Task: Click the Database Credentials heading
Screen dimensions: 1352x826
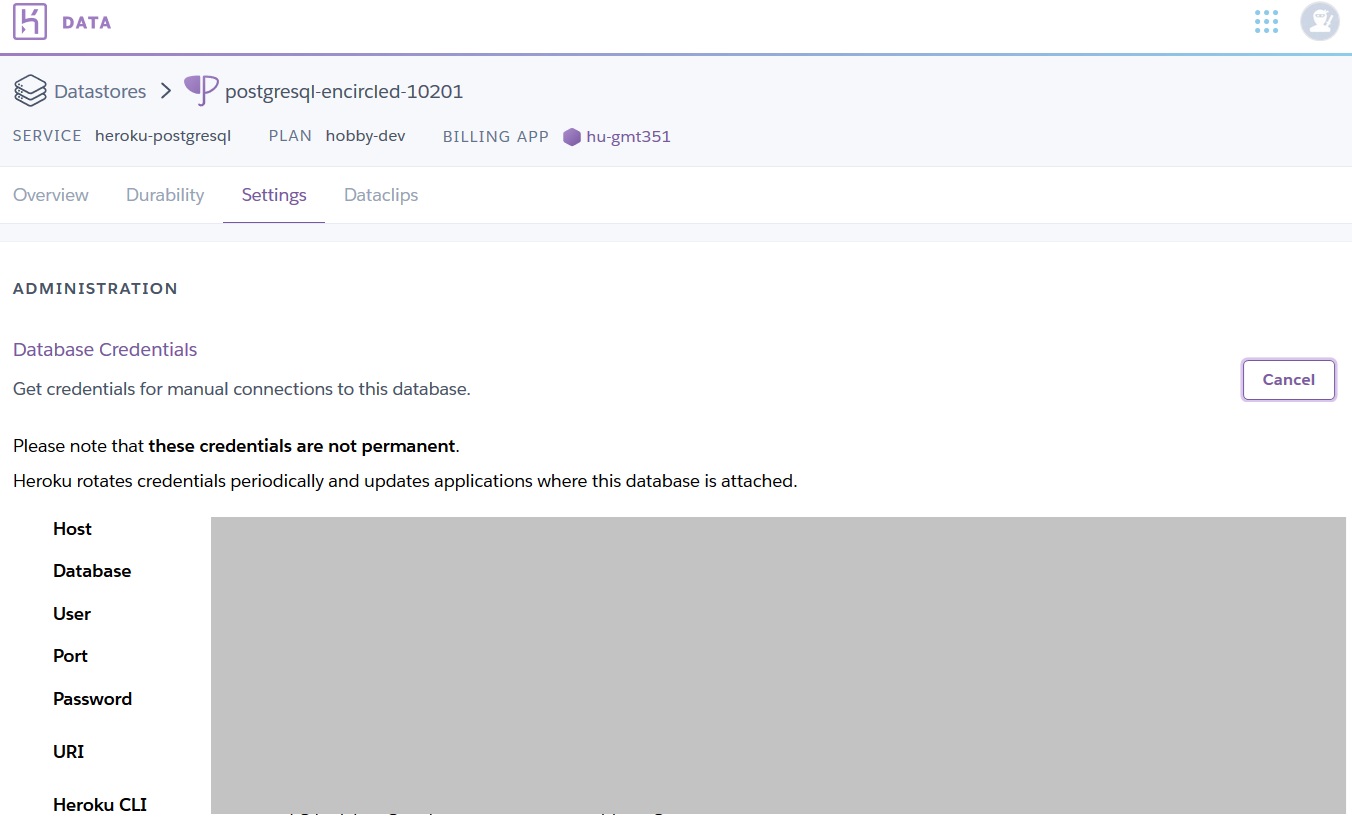Action: coord(105,349)
